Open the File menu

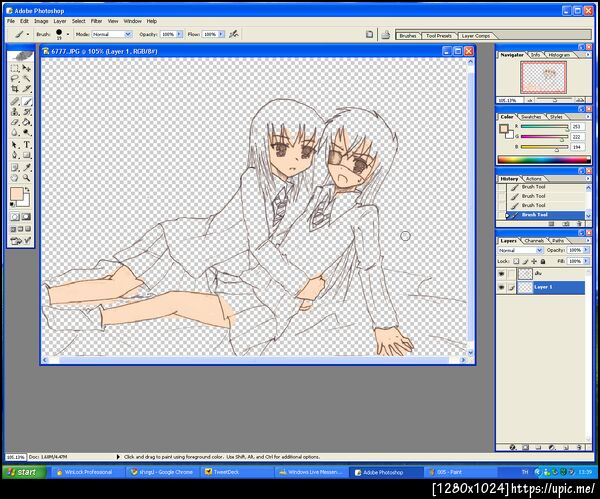click(x=11, y=21)
